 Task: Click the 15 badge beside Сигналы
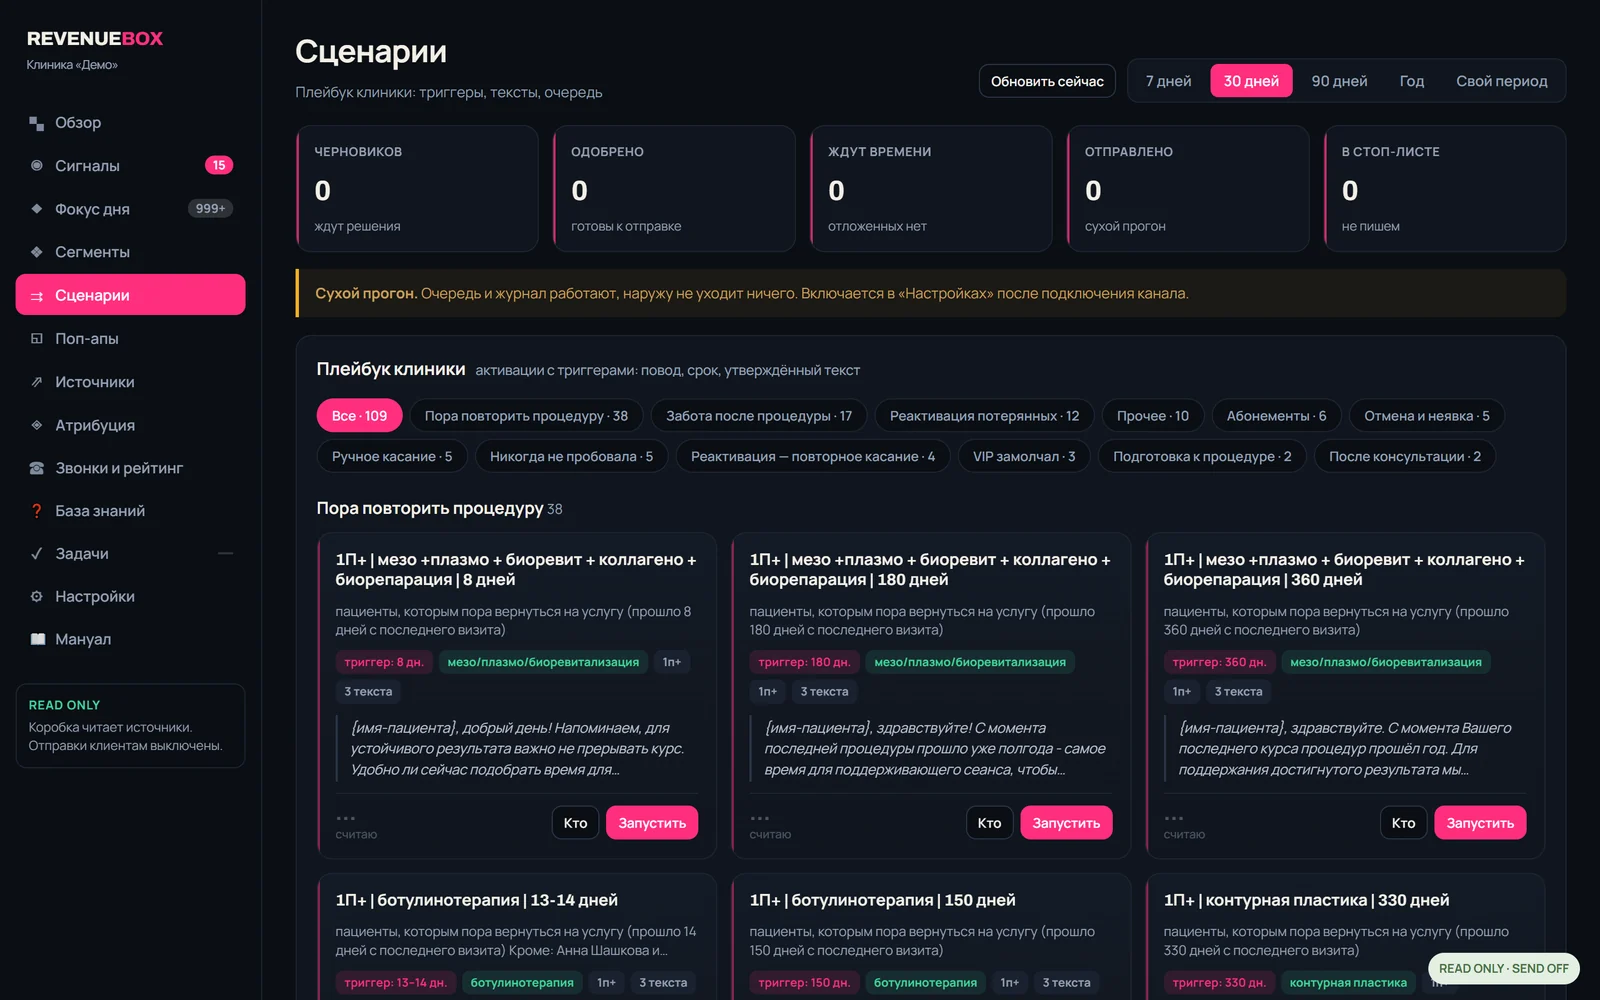[219, 166]
